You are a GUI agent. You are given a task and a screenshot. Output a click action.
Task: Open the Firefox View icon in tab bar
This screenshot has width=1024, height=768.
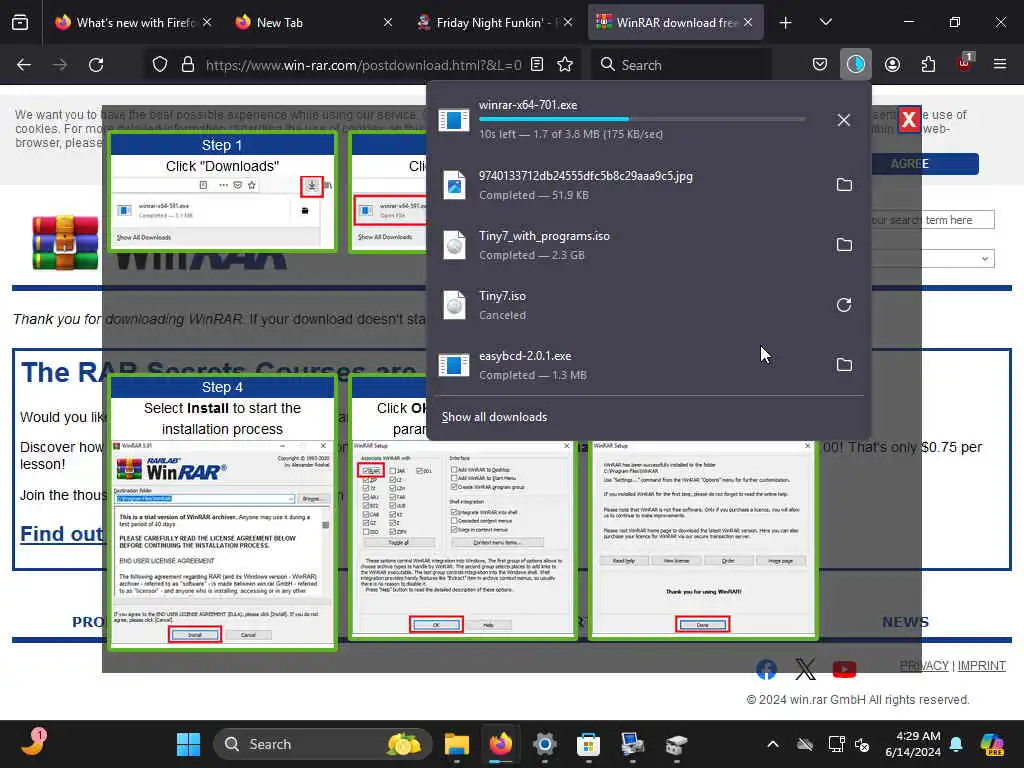[20, 22]
